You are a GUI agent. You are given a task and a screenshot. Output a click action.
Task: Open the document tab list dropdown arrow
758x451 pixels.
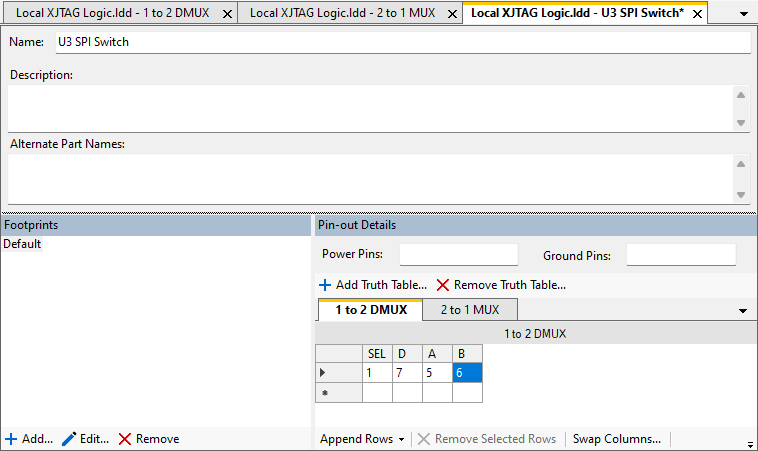[743, 14]
